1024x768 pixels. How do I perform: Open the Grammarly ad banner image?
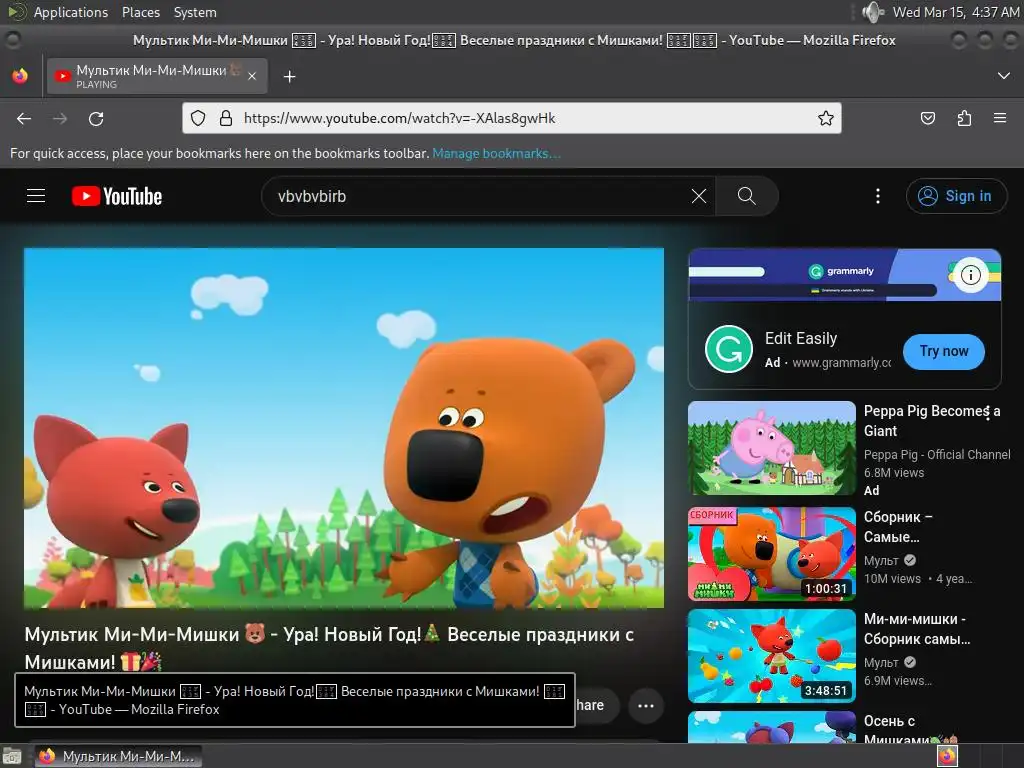click(x=844, y=275)
